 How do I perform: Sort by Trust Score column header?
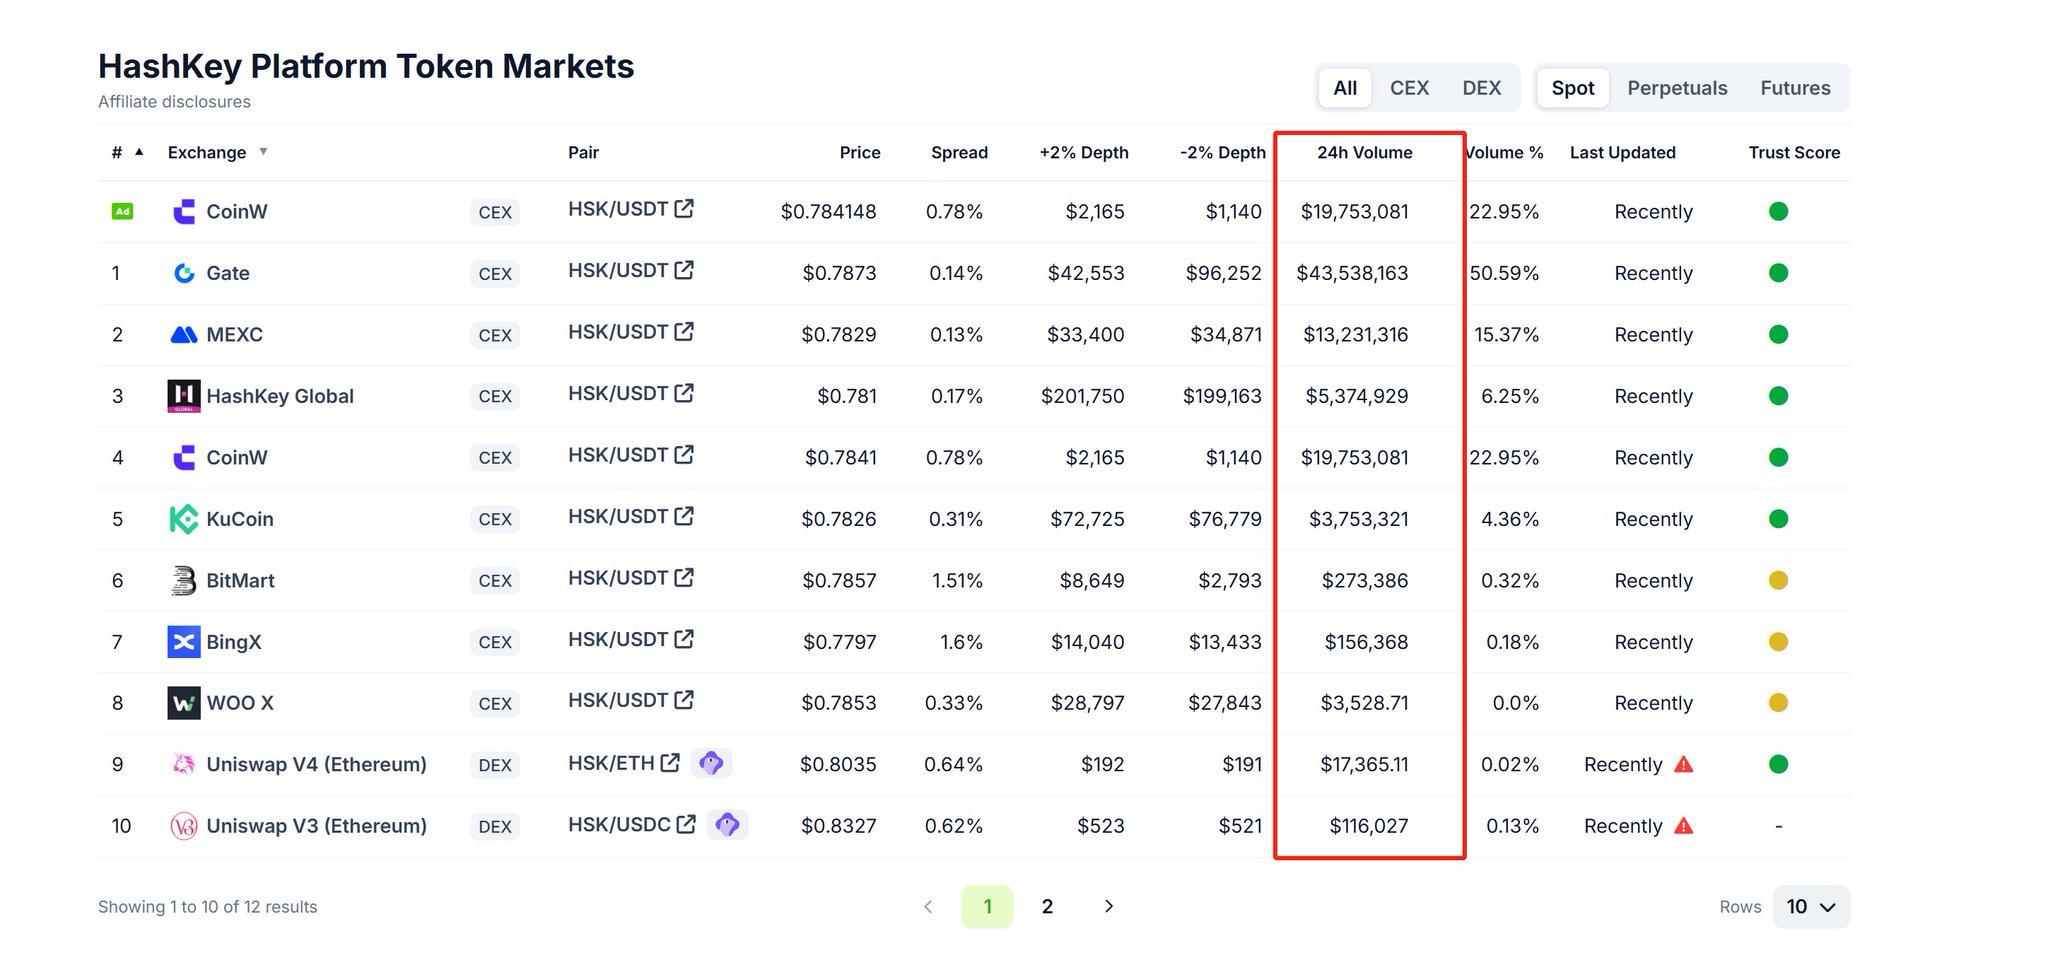pyautogui.click(x=1794, y=152)
